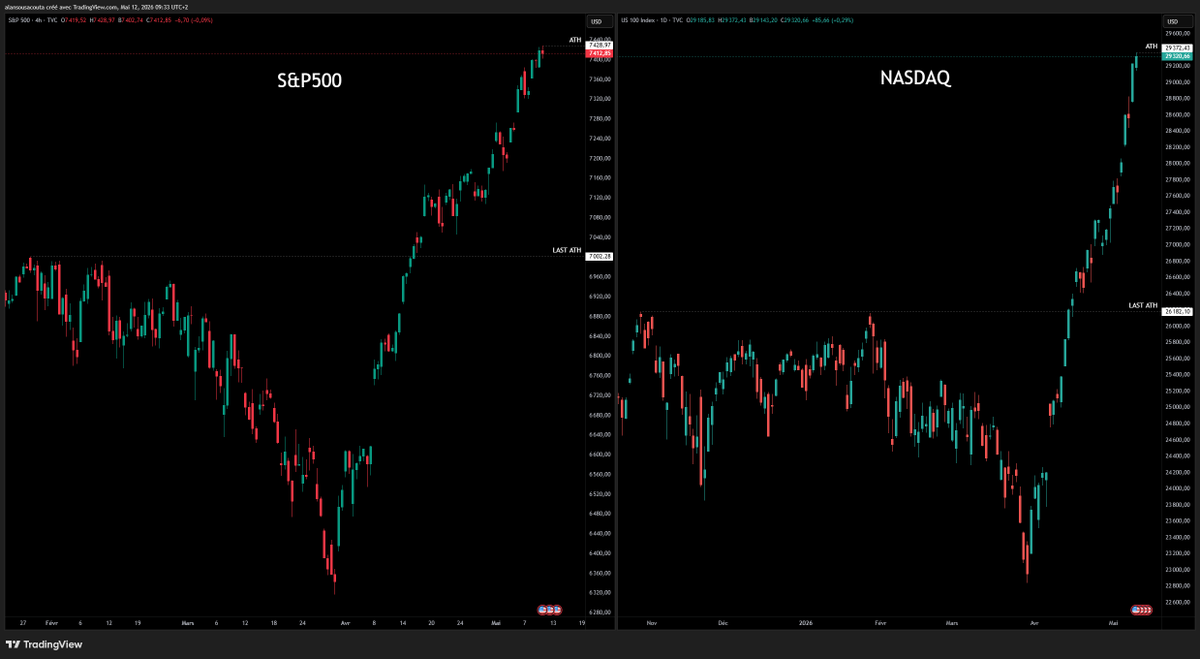Click 'Mars' on the NASDAQ time axis
The height and width of the screenshot is (659, 1200).
[x=951, y=622]
